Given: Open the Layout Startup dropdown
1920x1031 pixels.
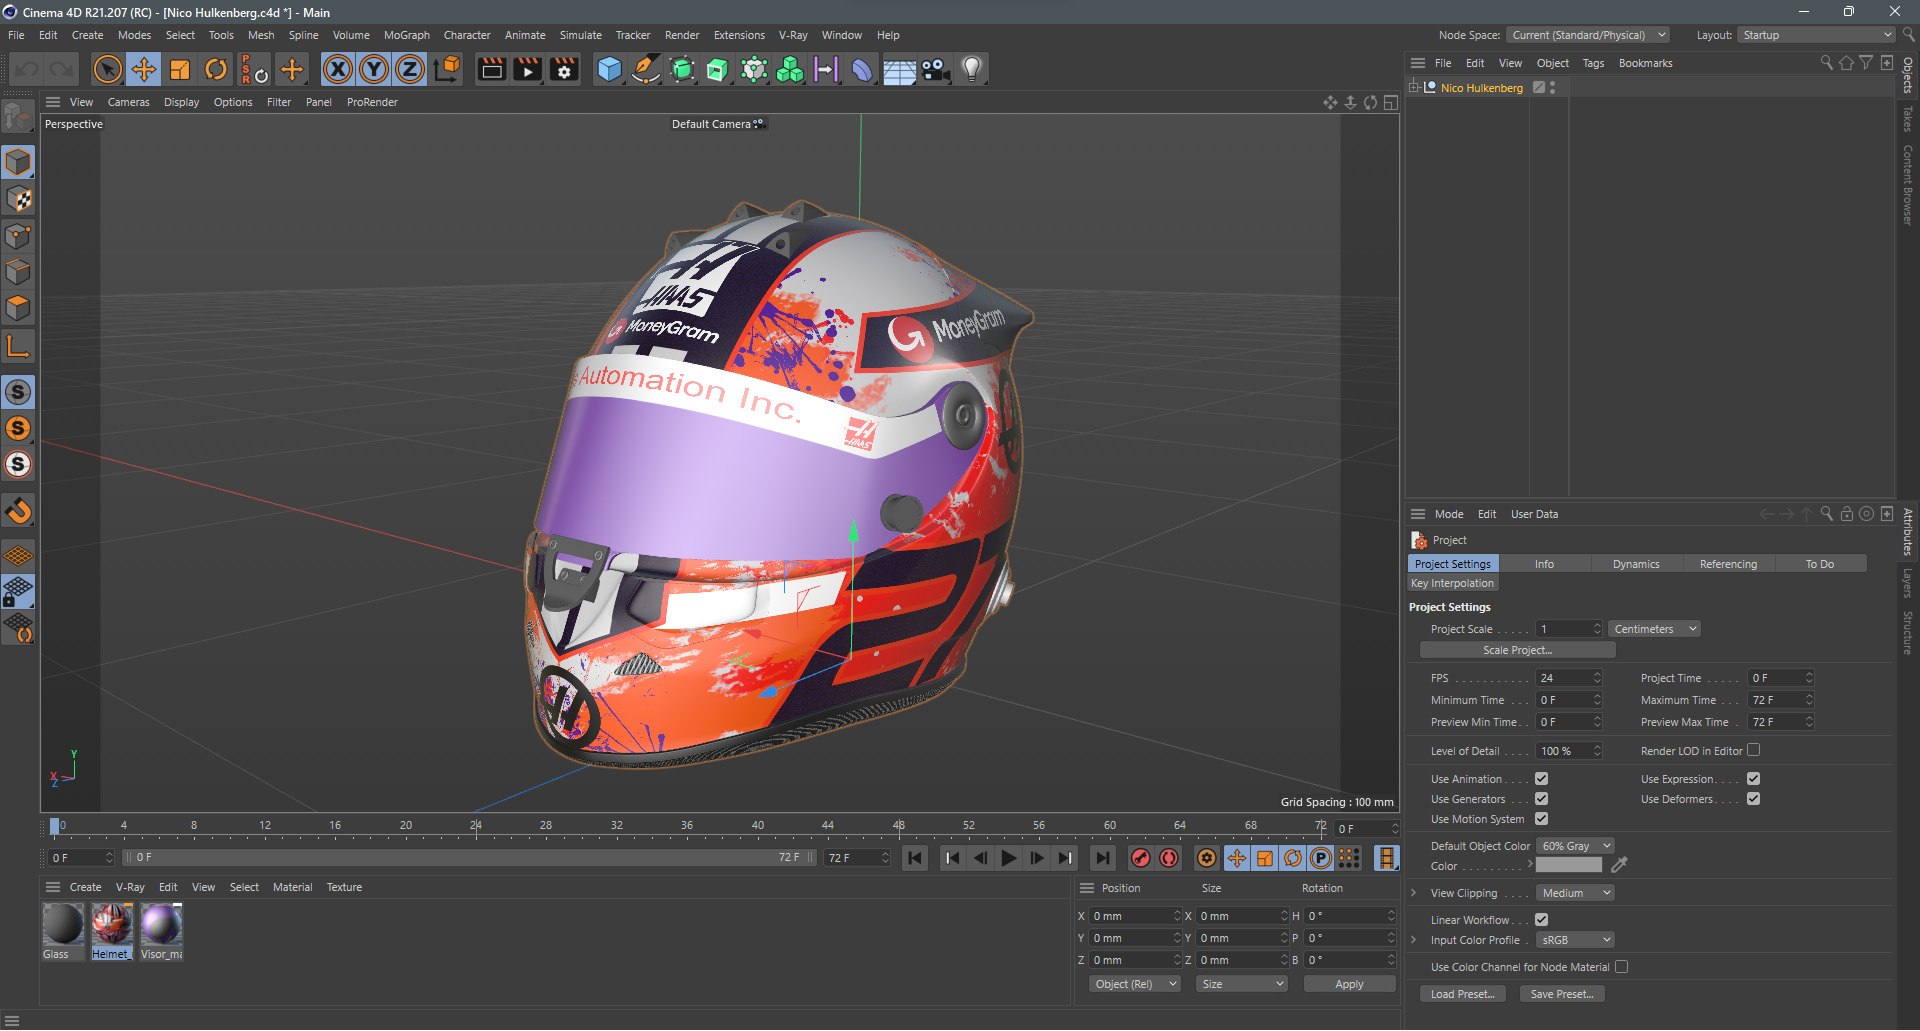Looking at the screenshot, I should (1816, 35).
